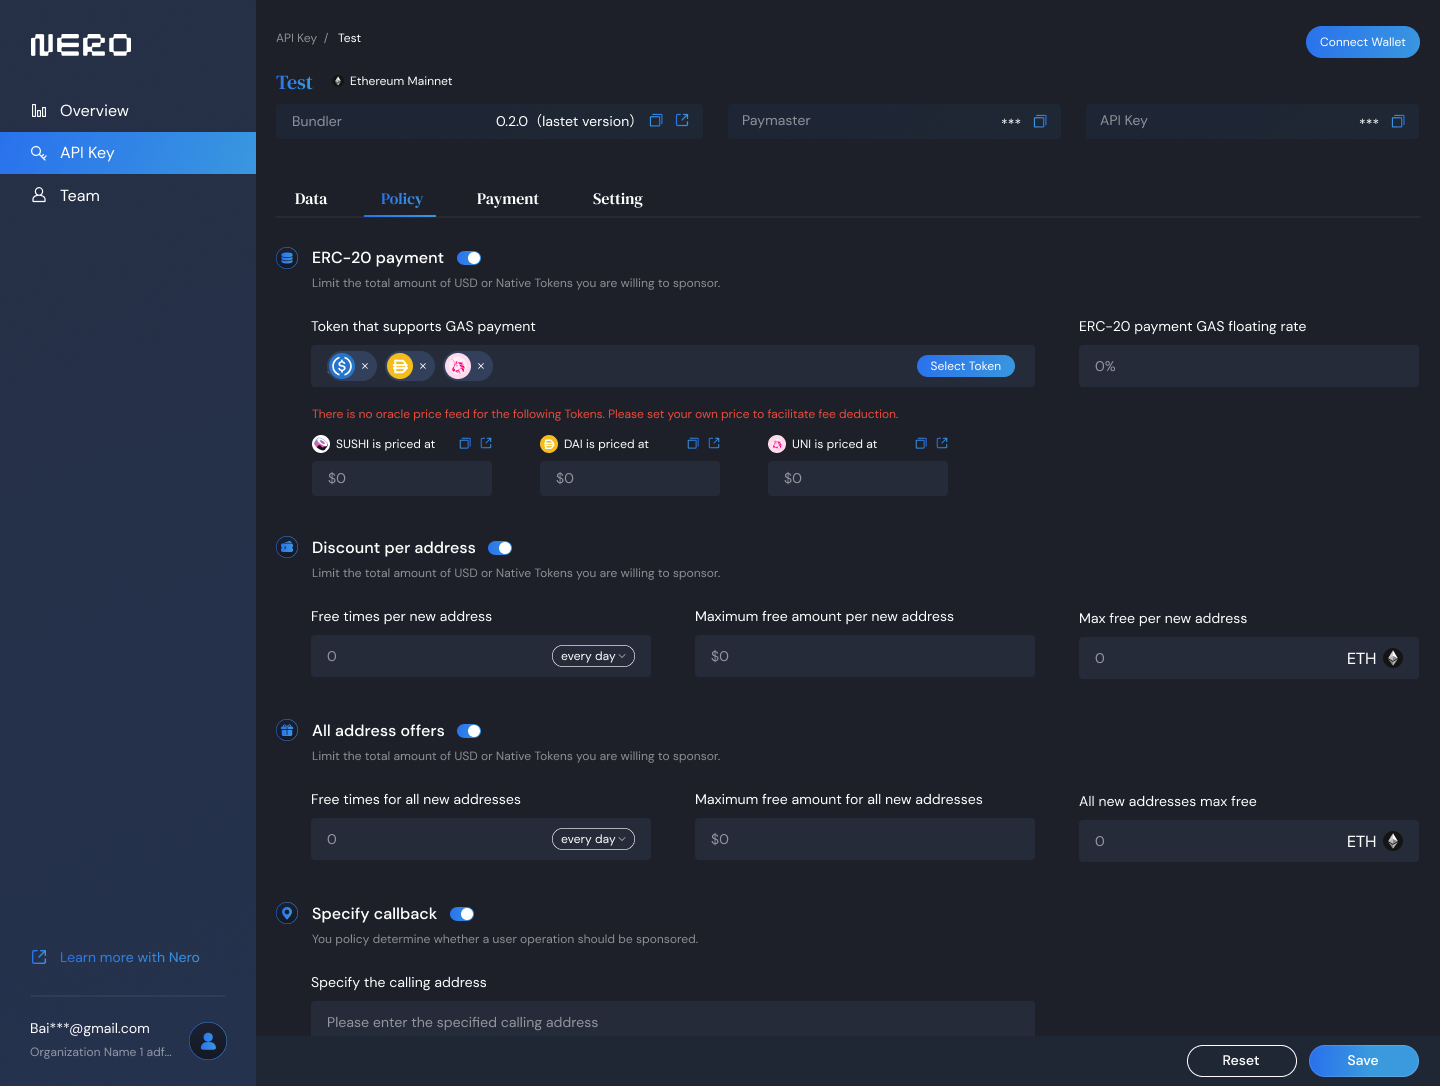
Task: Click the Ethereum Mainnet label
Action: [401, 81]
